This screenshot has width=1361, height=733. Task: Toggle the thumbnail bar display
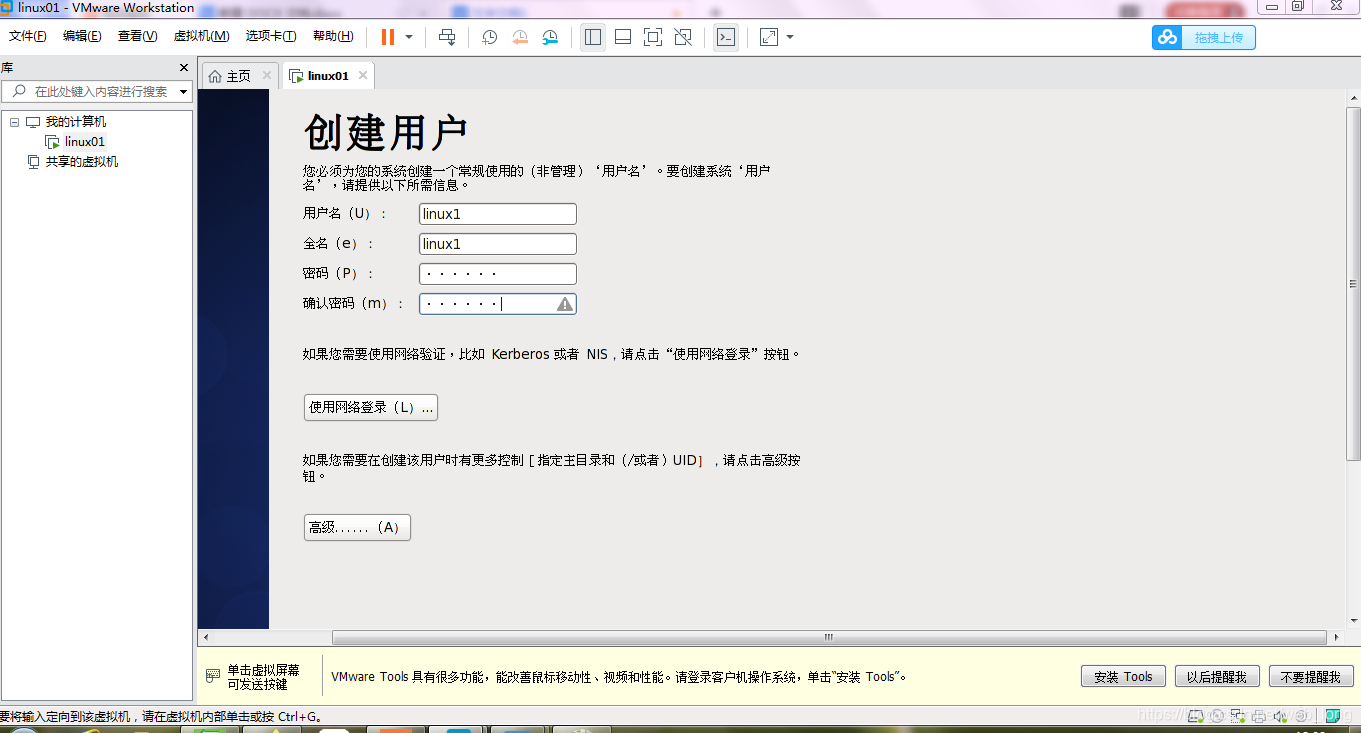pos(622,36)
